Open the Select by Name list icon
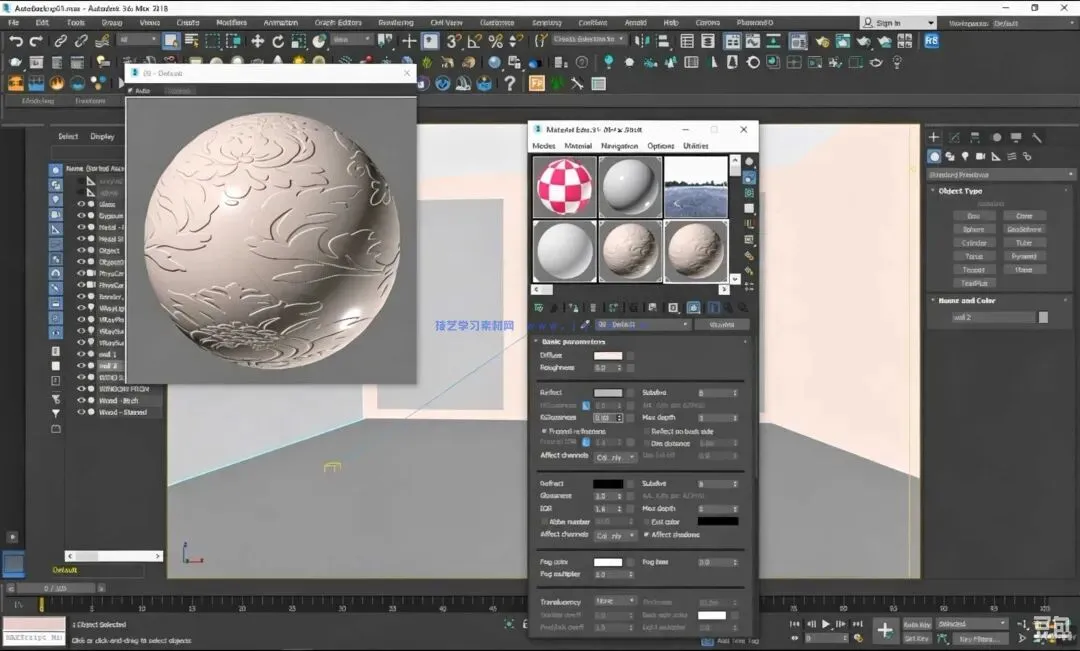The height and width of the screenshot is (651, 1080). 192,41
